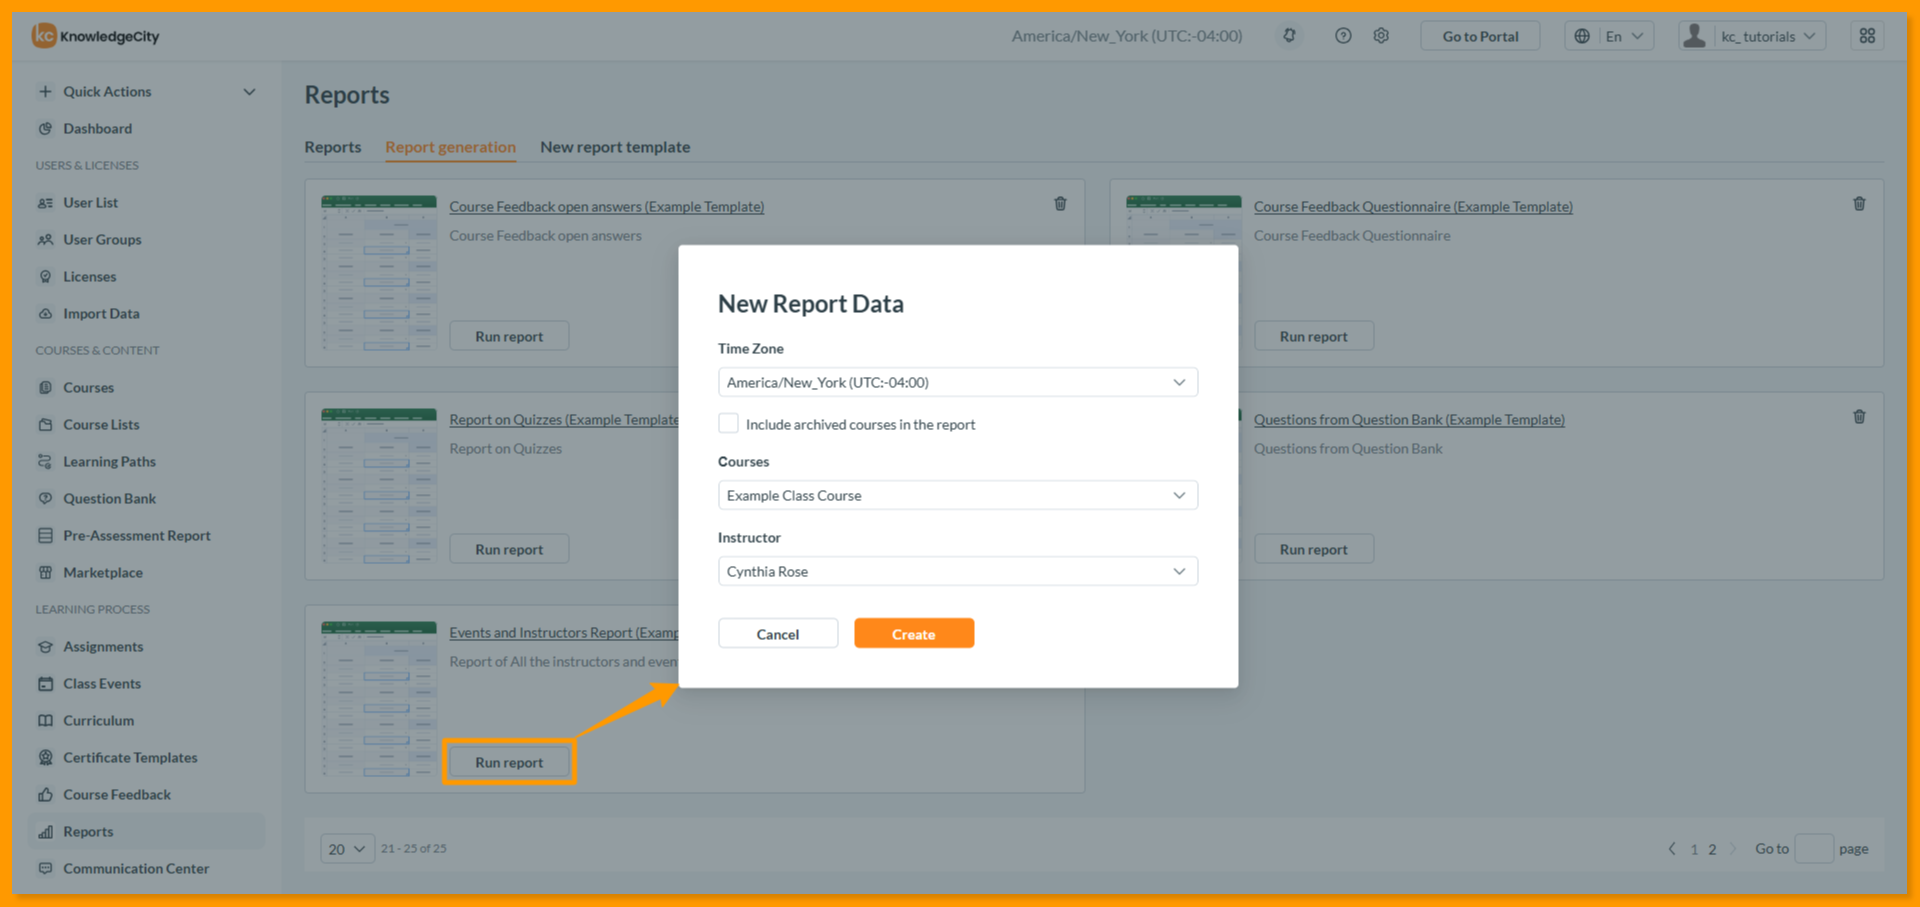Go to User List in sidebar
Viewport: 1920px width, 907px height.
coord(90,202)
